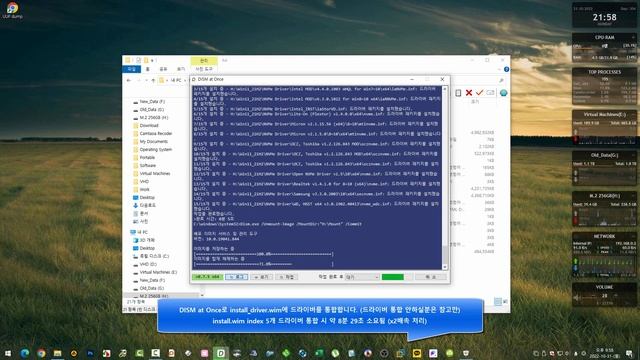This screenshot has width=640, height=360.
Task: Click the TOP PROCESSES gadget
Action: pos(604,87)
